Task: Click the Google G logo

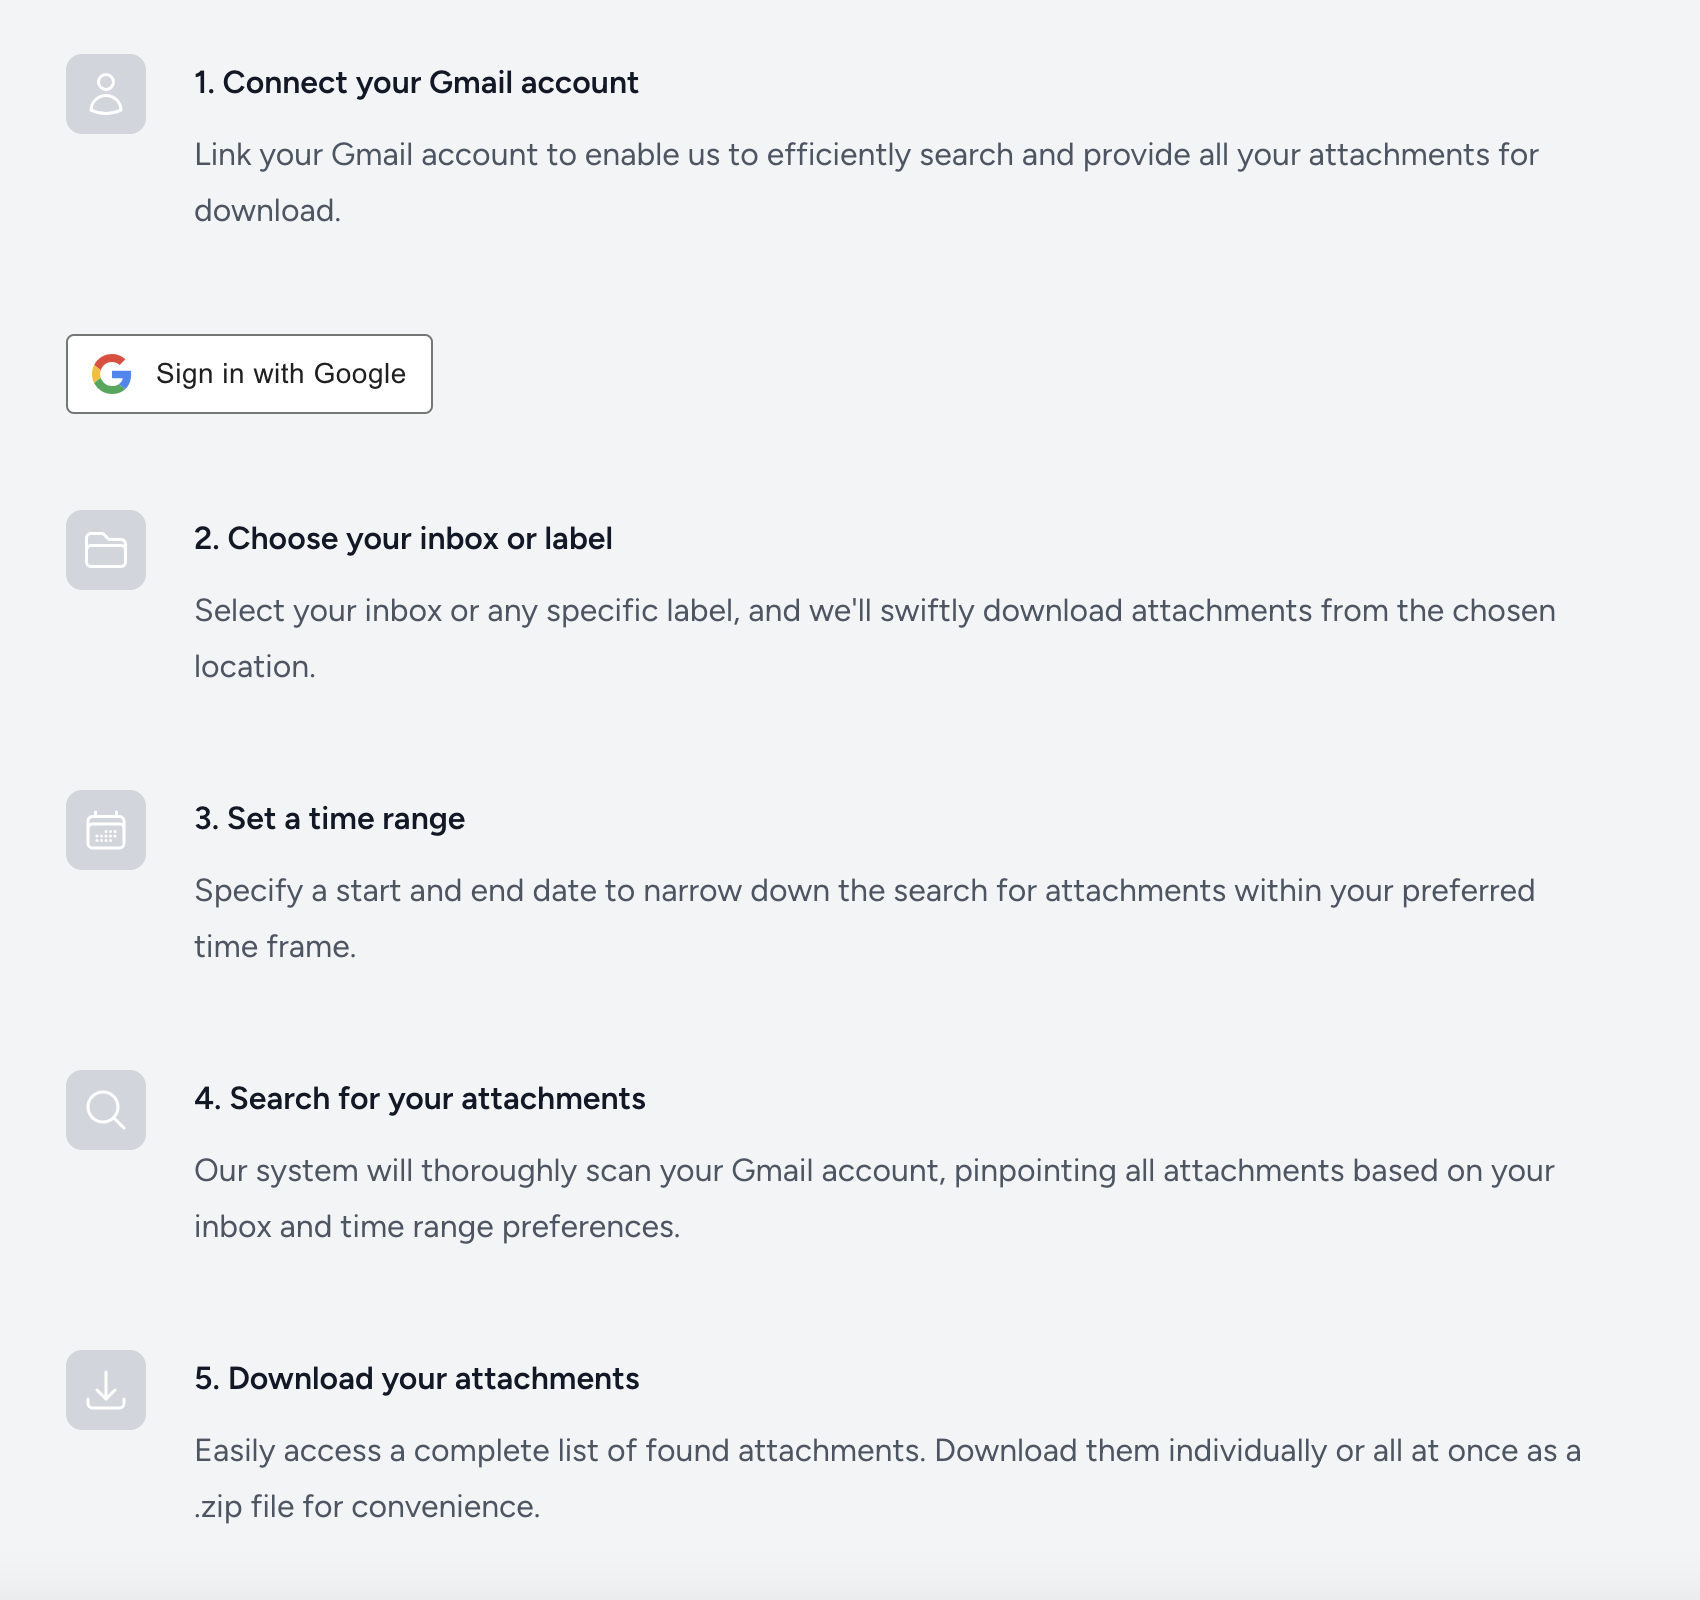Action: (112, 374)
